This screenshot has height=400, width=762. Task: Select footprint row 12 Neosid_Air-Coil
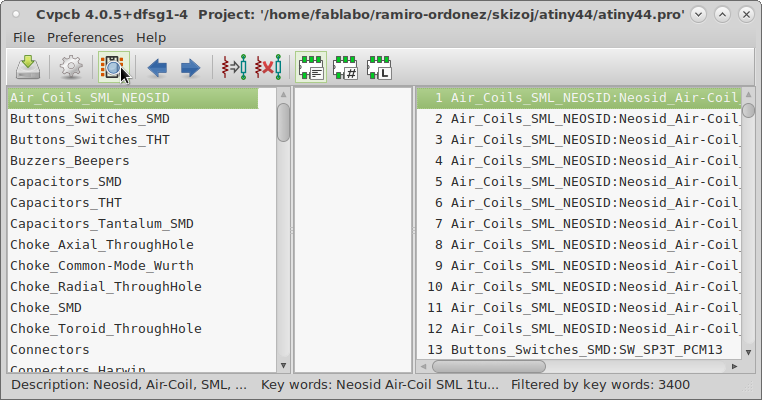[579, 329]
